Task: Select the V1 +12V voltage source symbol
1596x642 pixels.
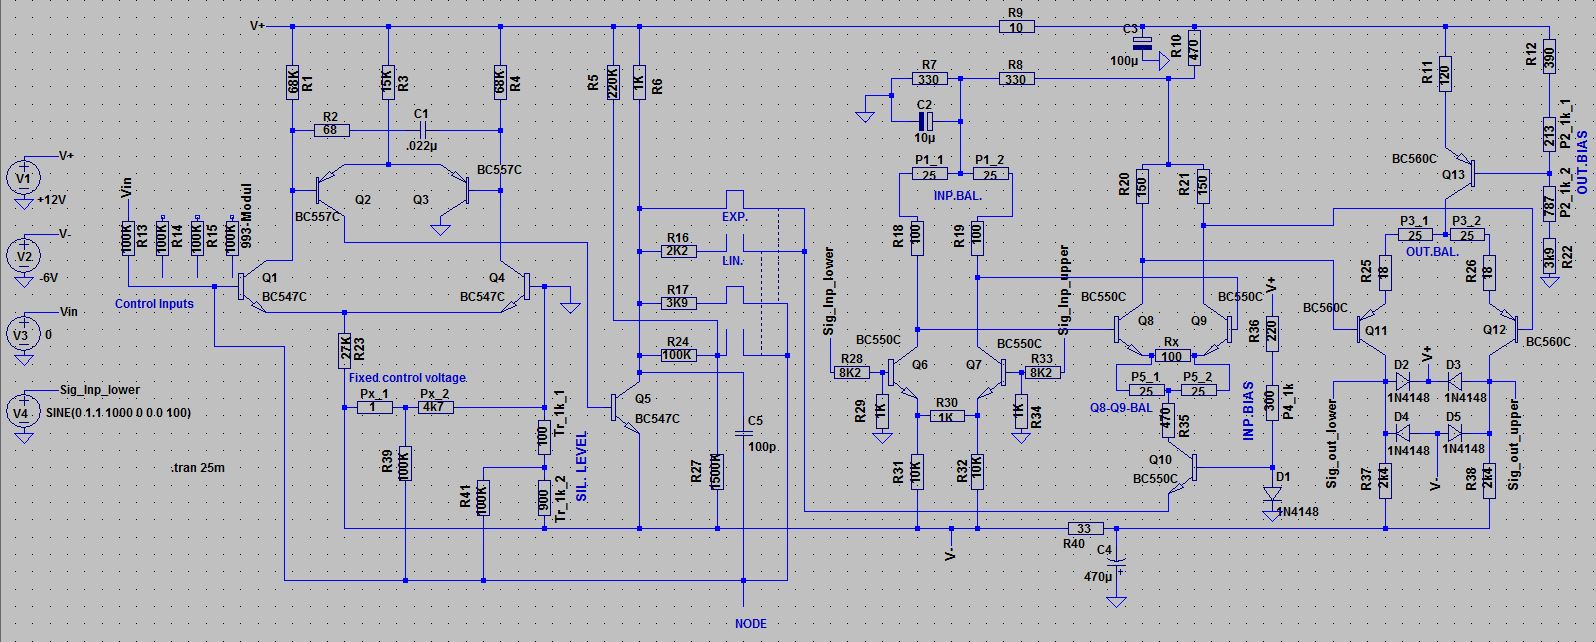Action: click(23, 179)
